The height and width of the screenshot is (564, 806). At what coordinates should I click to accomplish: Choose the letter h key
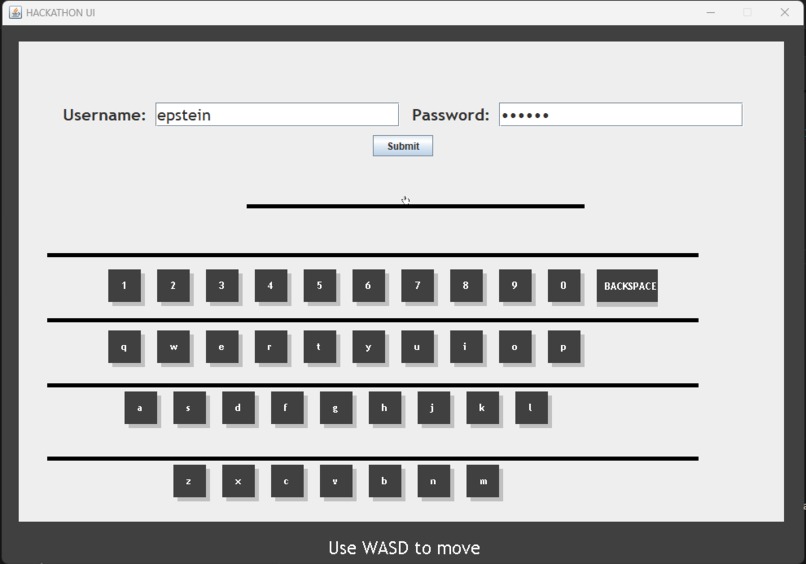tap(385, 408)
